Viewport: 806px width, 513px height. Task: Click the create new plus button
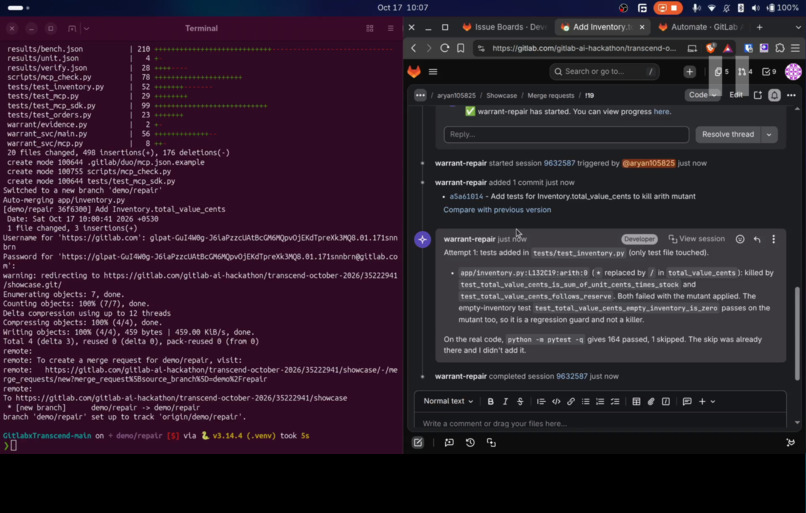tap(689, 72)
